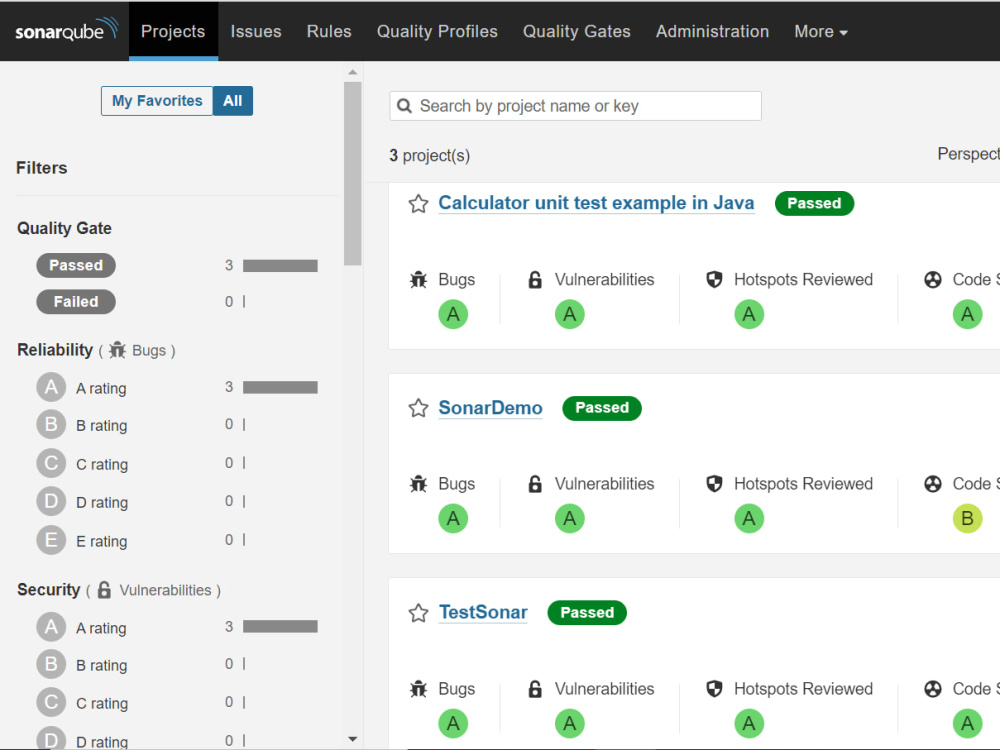Screen dimensions: 1000x750
Task: Click the Bugs insect icon for SonarDemo
Action: click(x=420, y=483)
